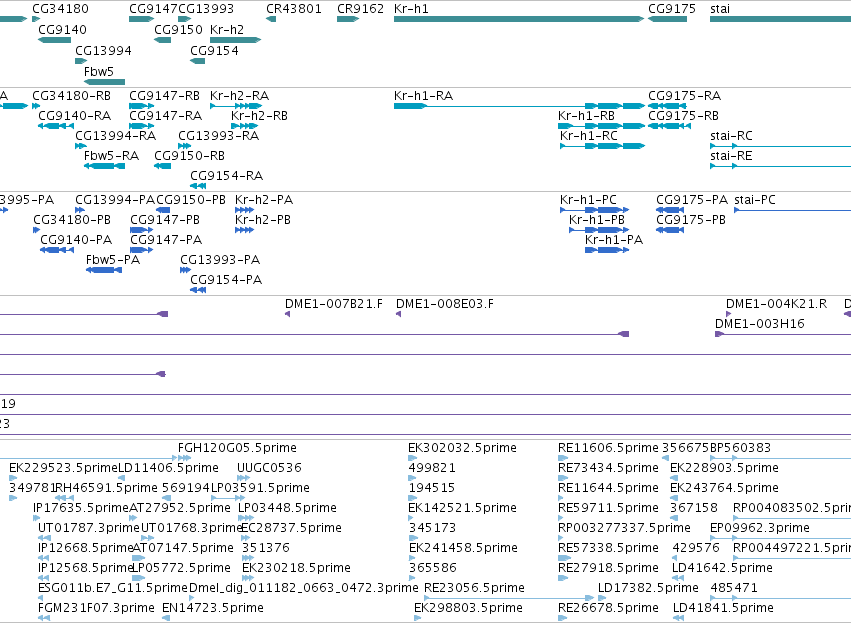Click the CG34180-PB protein label
Screen dimensions: 851x623
[x=72, y=220]
